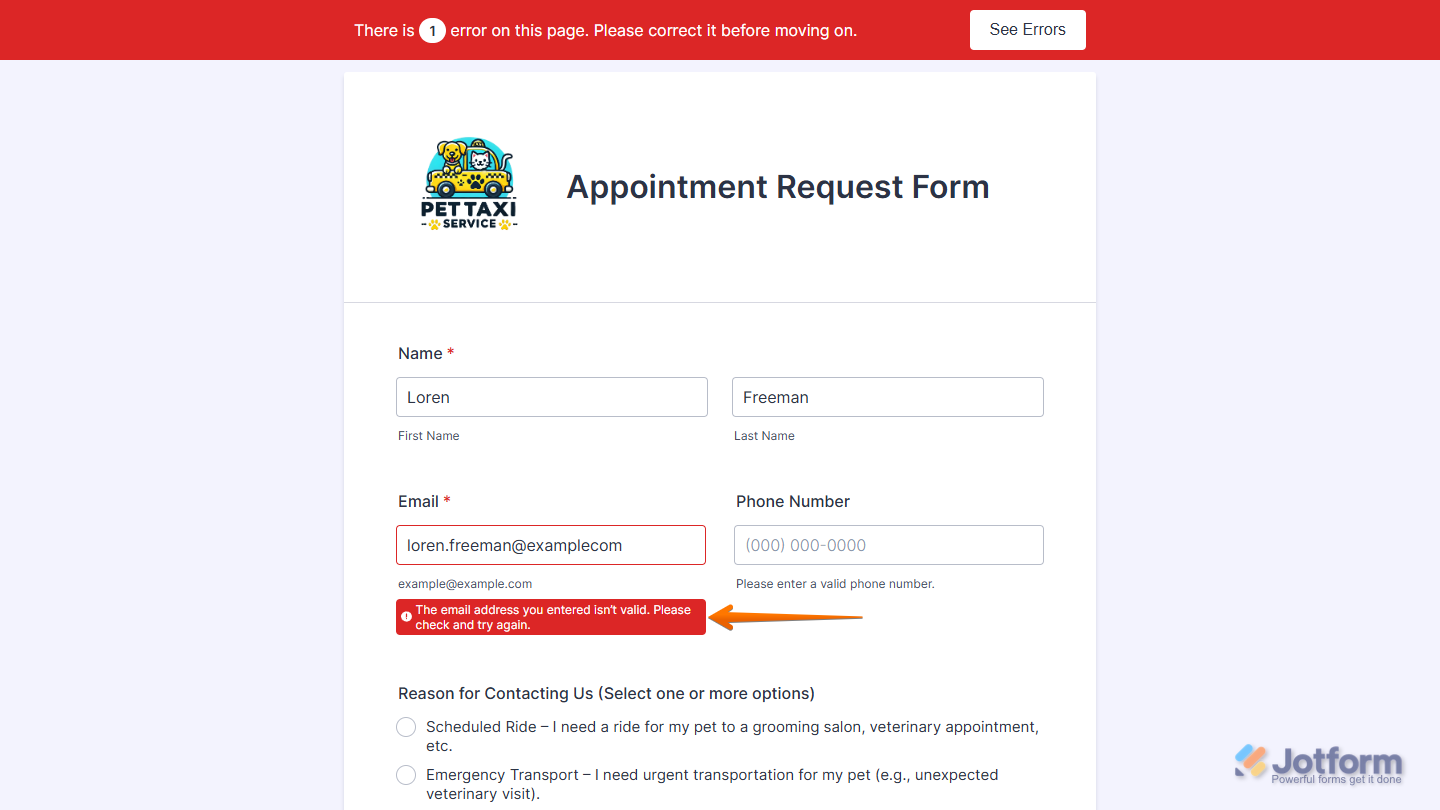This screenshot has height=810, width=1440.
Task: Click the See Errors button
Action: pyautogui.click(x=1027, y=30)
